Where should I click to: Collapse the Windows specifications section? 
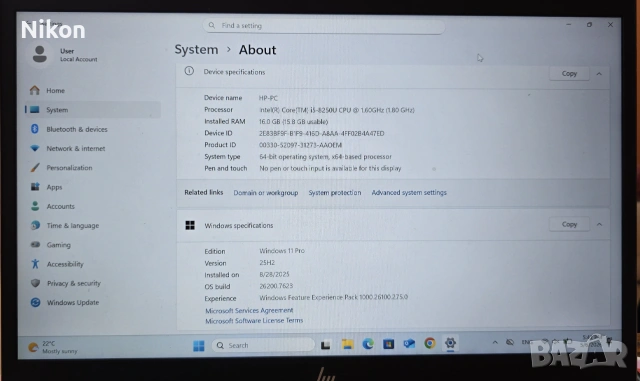599,225
